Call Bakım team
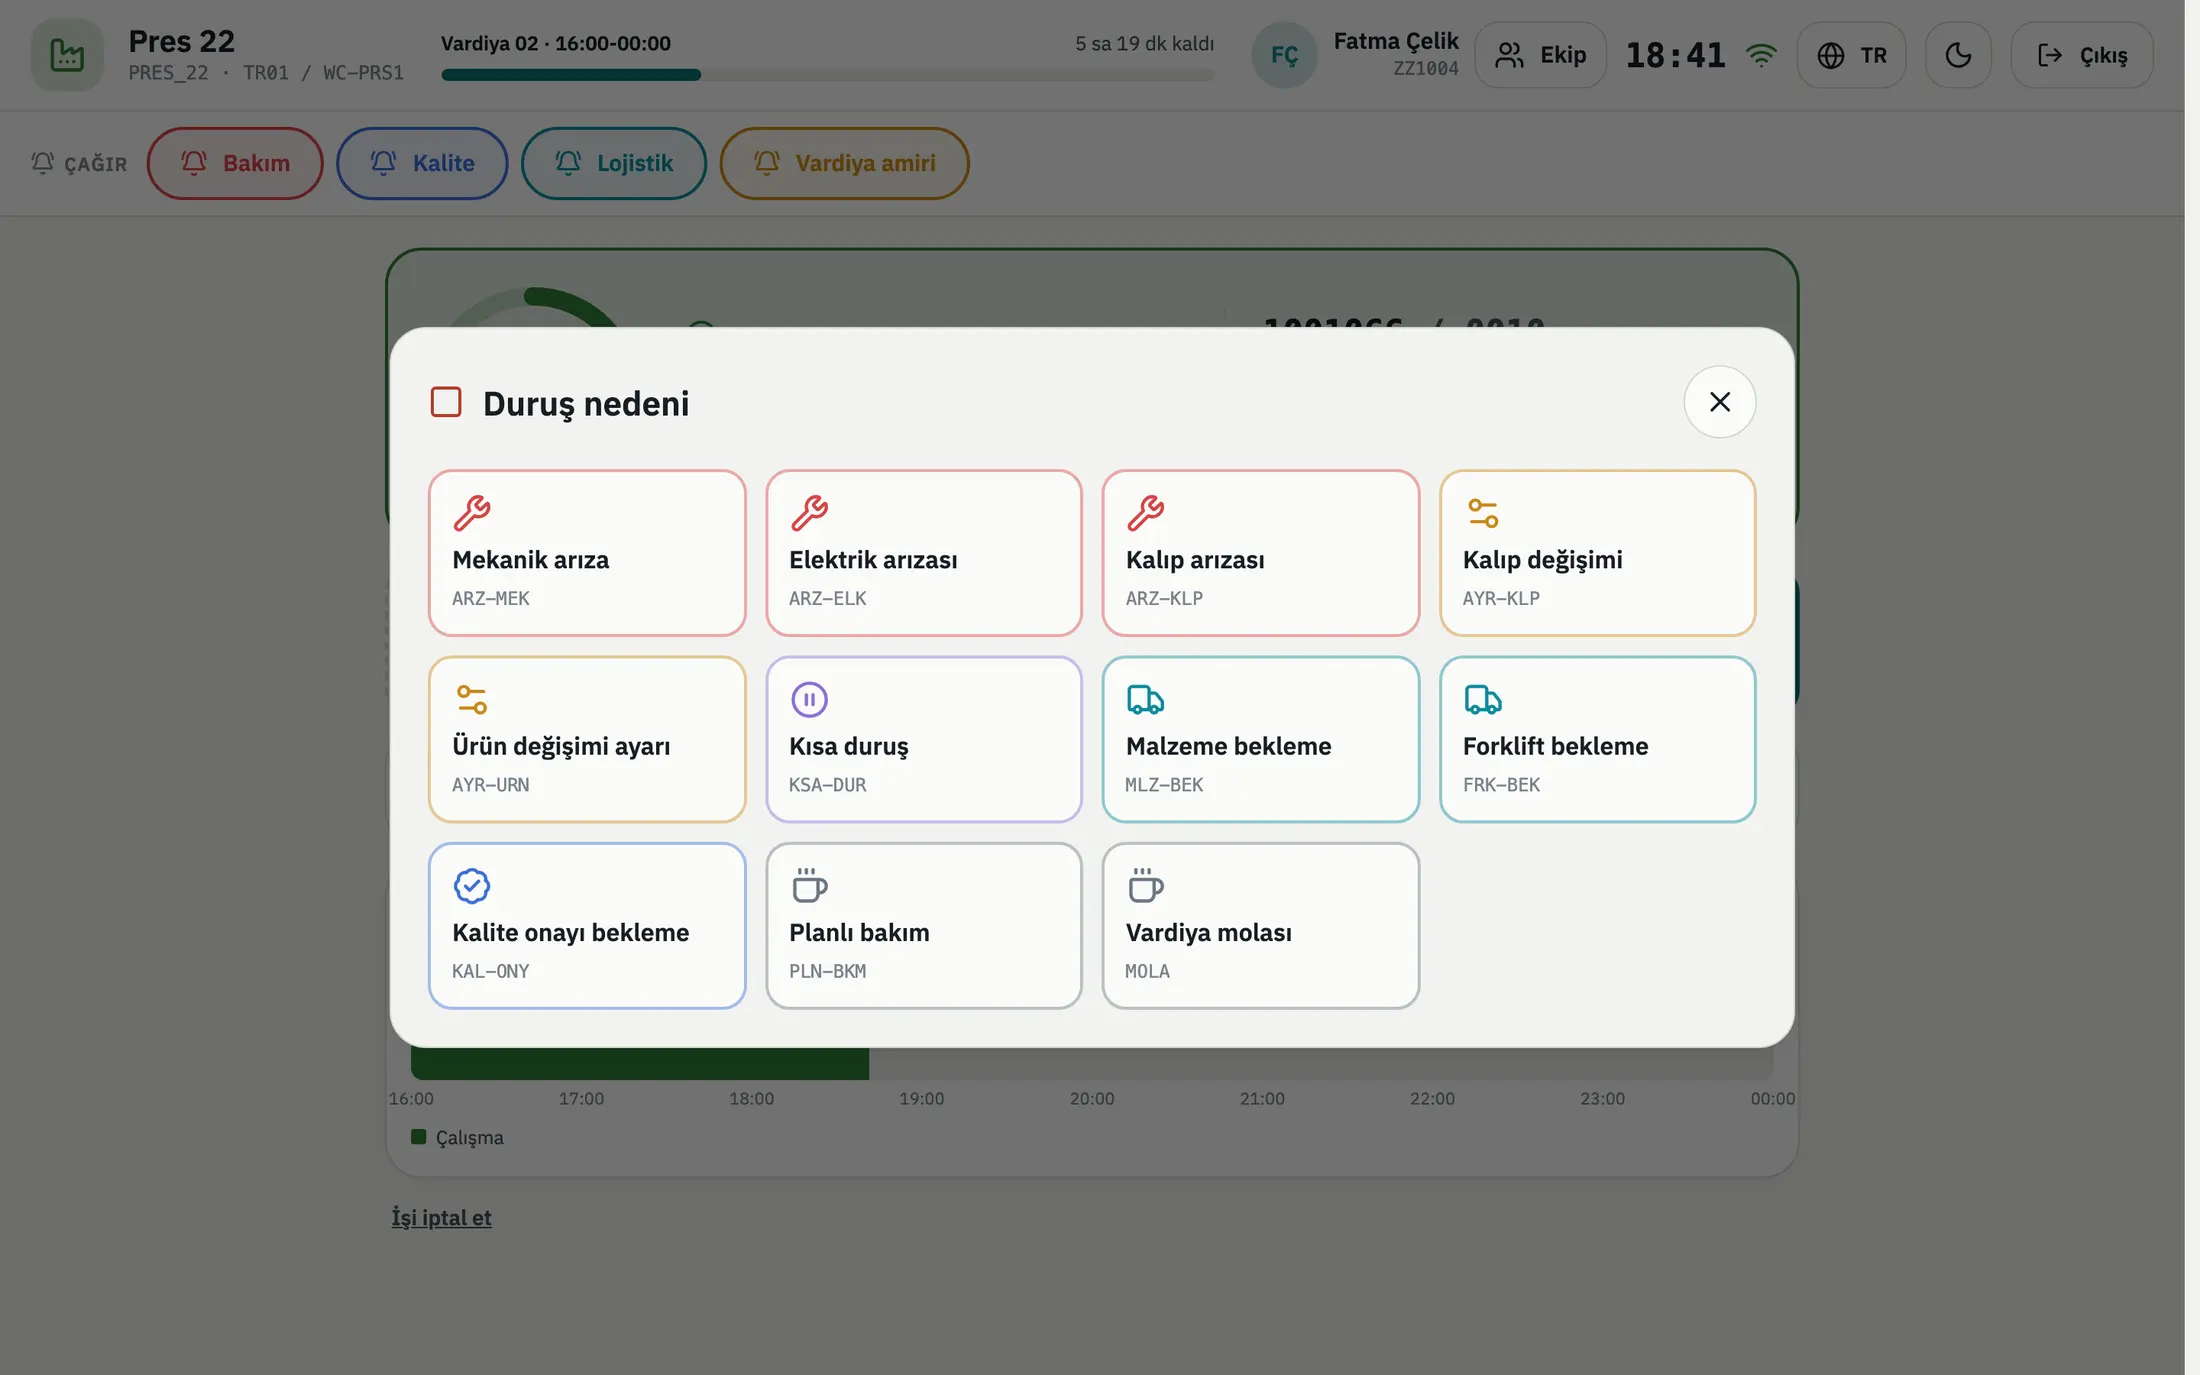Viewport: 2200px width, 1375px height. (x=235, y=163)
